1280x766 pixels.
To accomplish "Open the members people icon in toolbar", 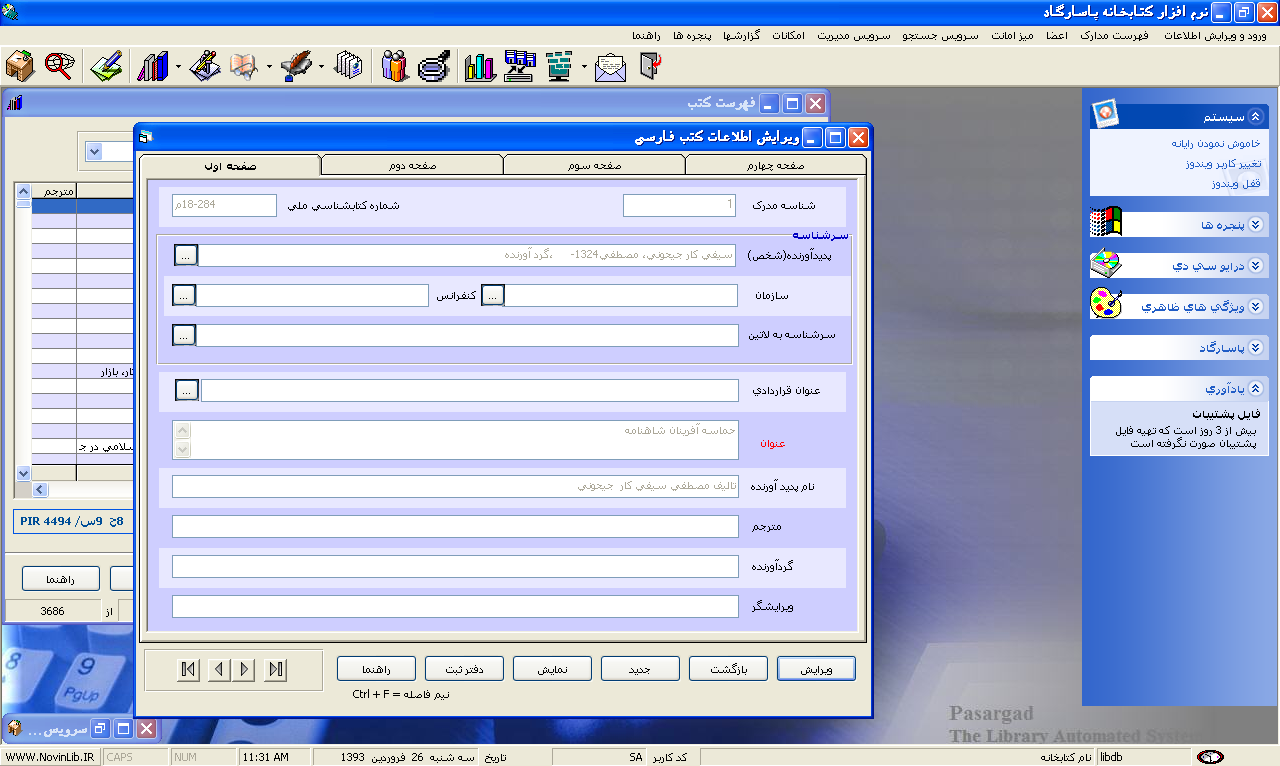I will [x=395, y=67].
